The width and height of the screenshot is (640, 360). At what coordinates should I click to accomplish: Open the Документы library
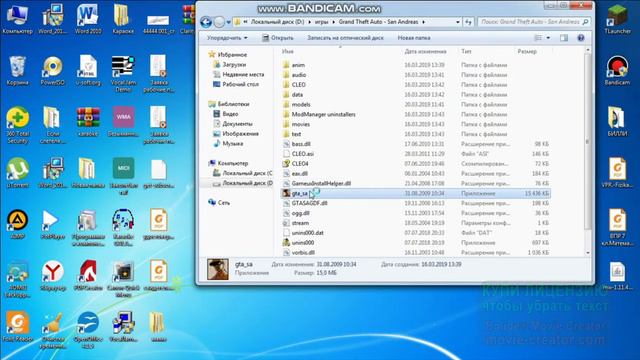pyautogui.click(x=237, y=124)
